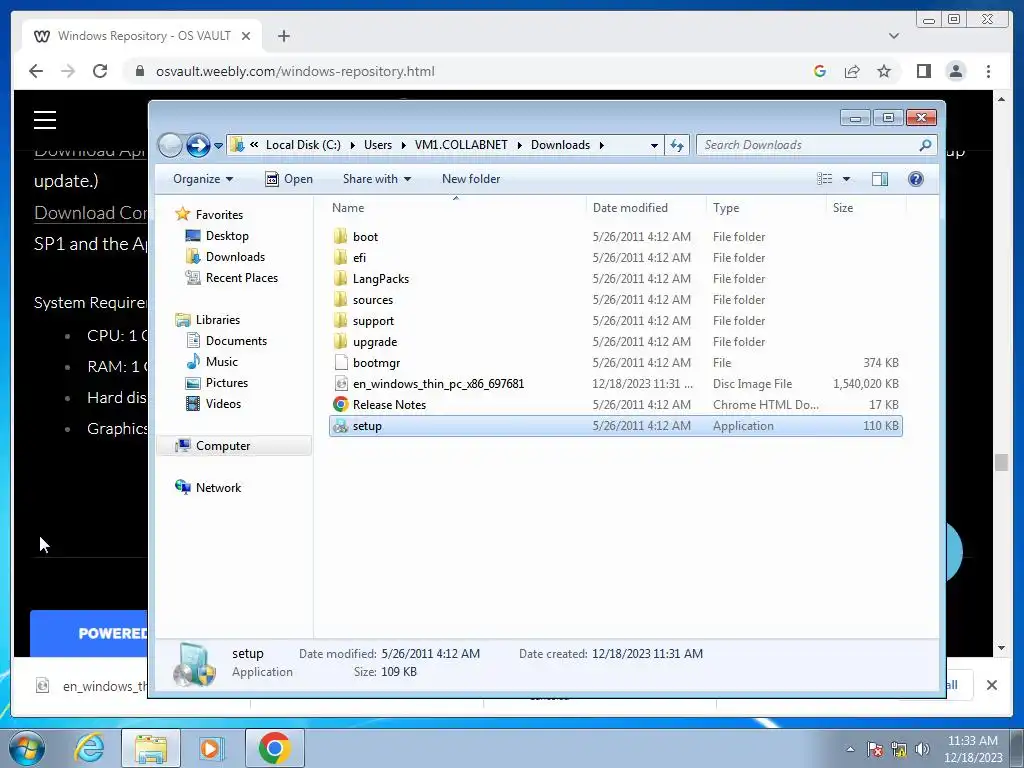
Task: Open Chrome three-dot menu
Action: pyautogui.click(x=988, y=71)
